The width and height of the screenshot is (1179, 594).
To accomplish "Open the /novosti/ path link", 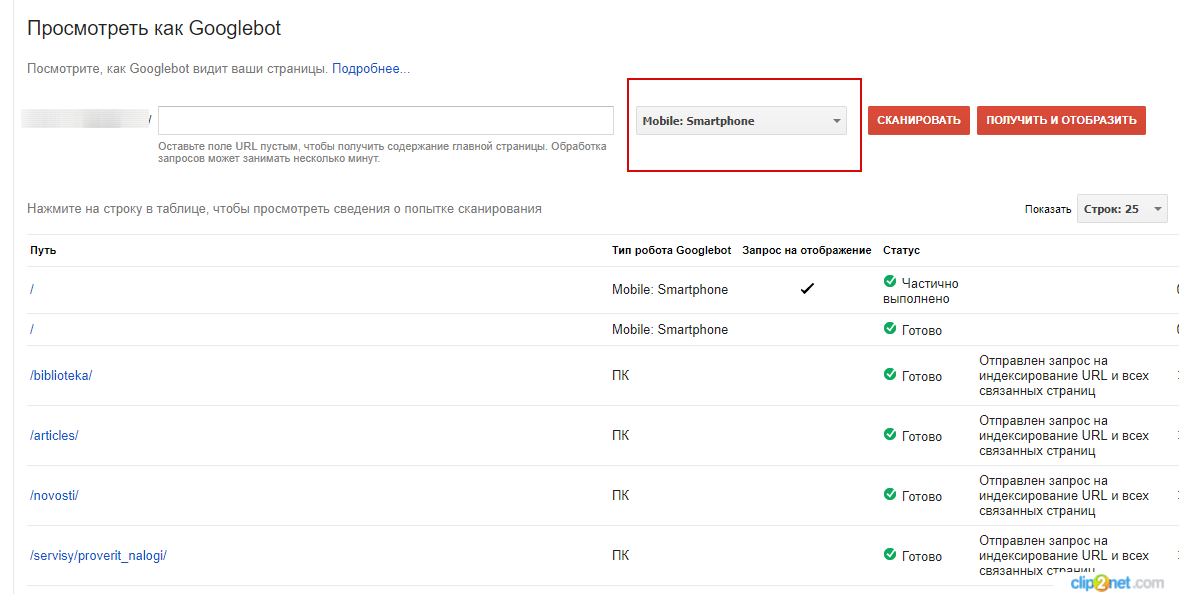I will point(54,496).
